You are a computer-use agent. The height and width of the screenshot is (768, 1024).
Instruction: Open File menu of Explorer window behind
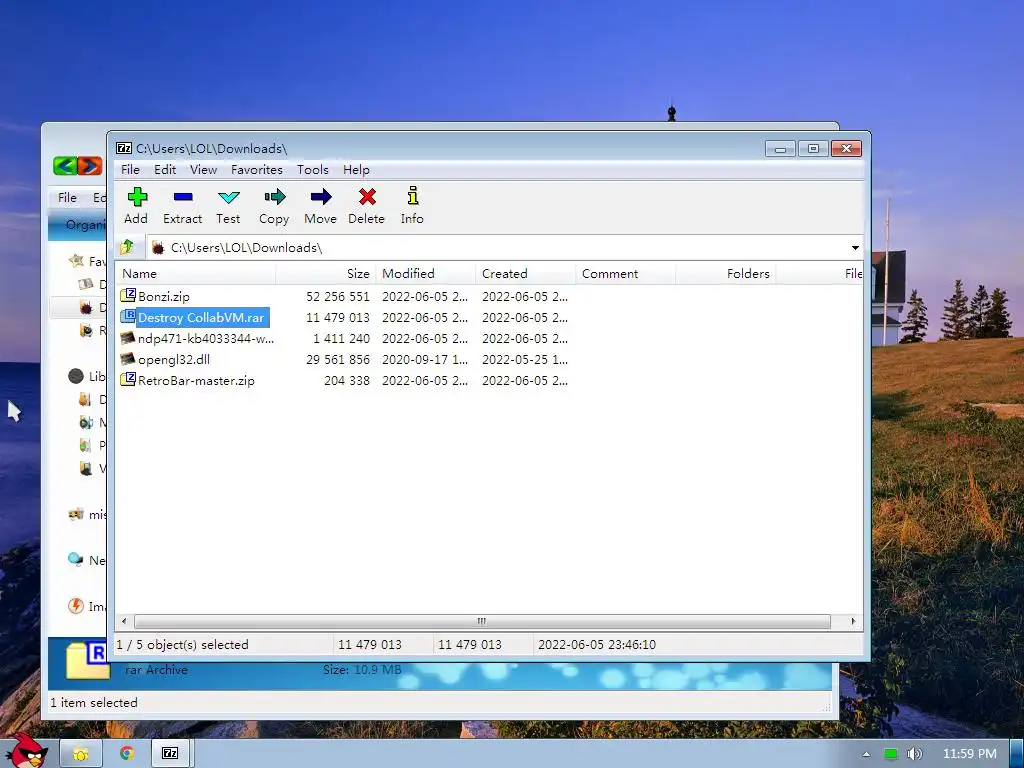coord(67,197)
